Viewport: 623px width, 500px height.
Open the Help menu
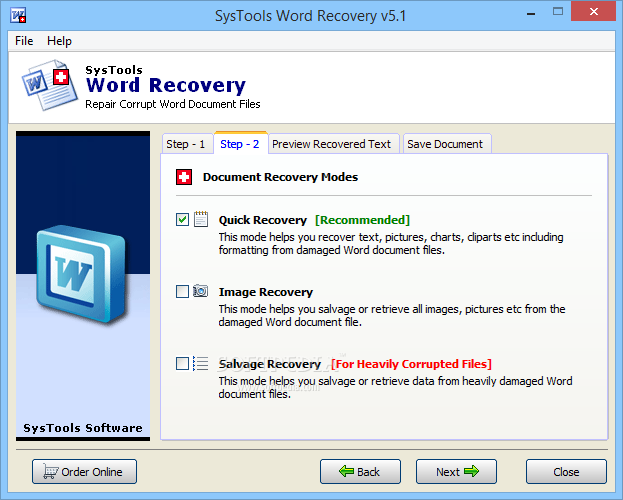(x=59, y=41)
